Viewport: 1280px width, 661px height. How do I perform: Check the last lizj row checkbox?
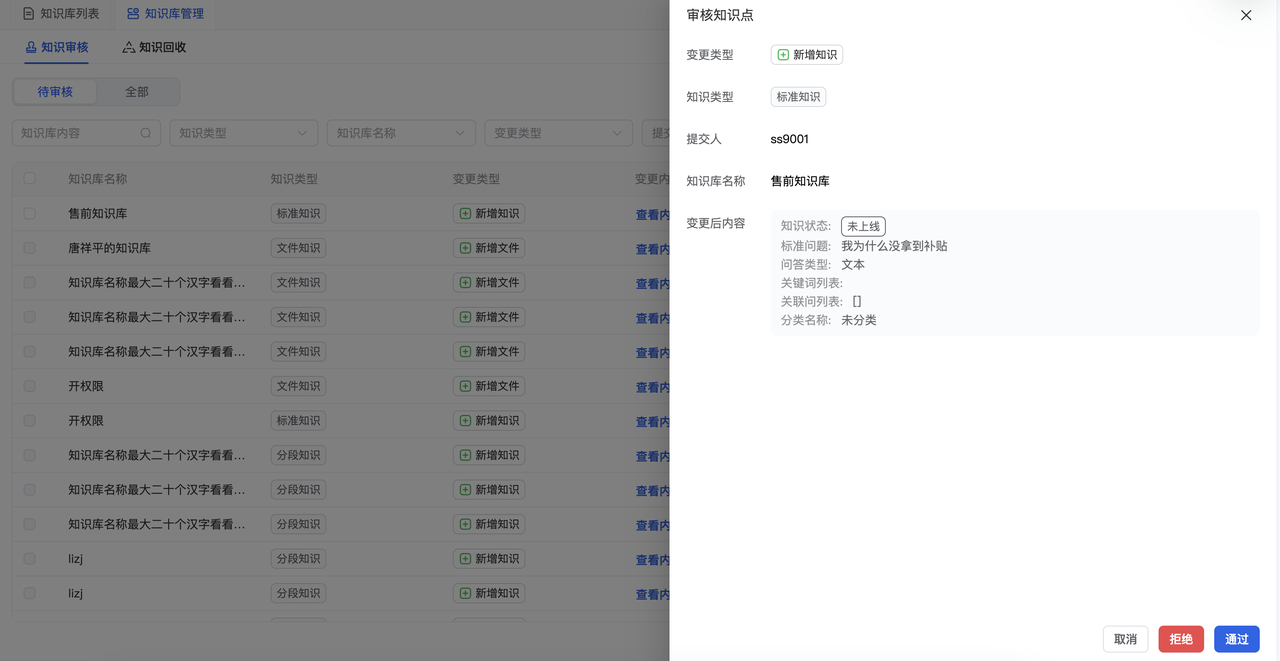(29, 593)
